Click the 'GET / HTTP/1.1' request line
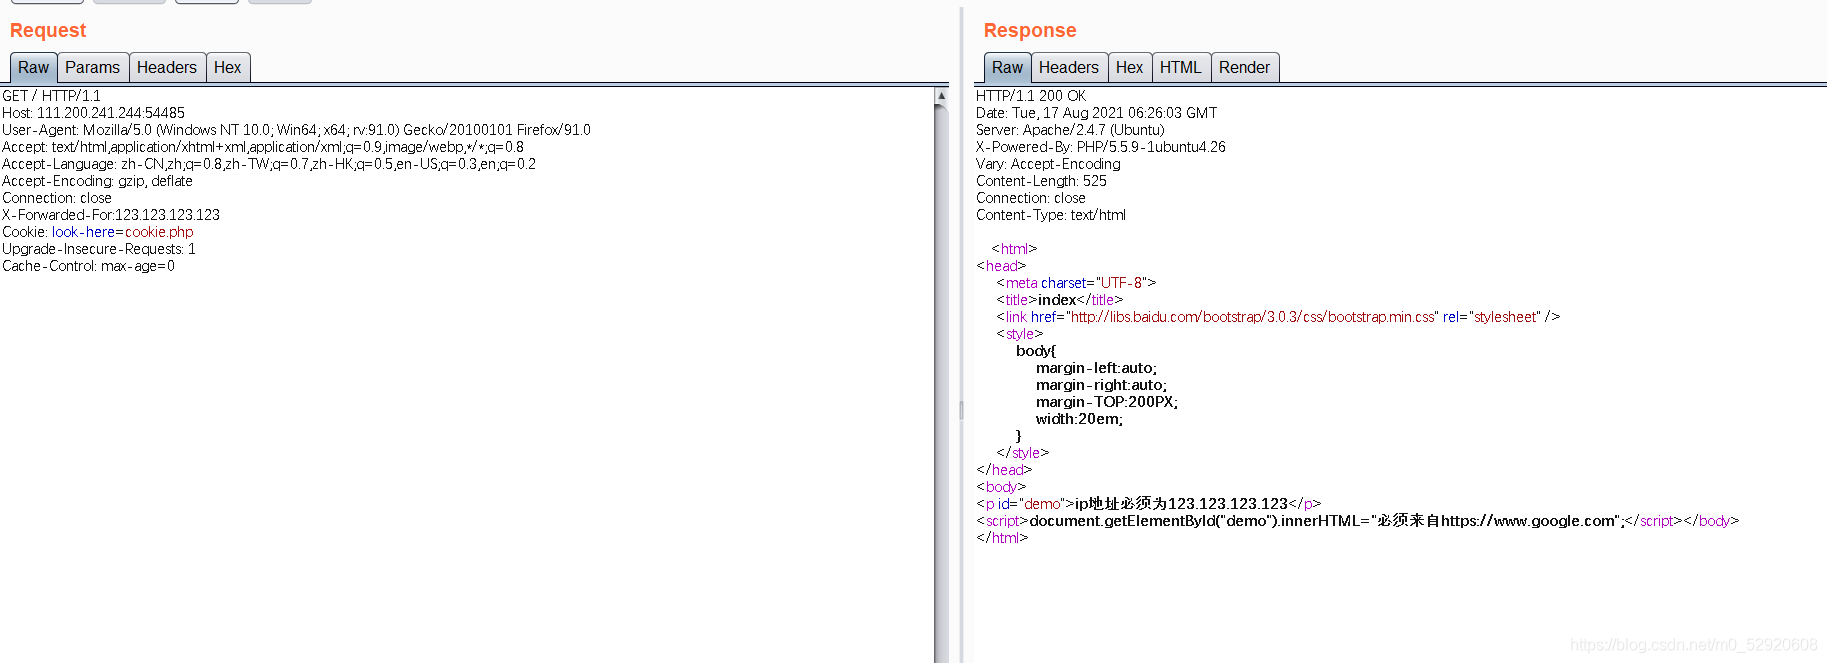This screenshot has width=1827, height=663. click(x=51, y=96)
